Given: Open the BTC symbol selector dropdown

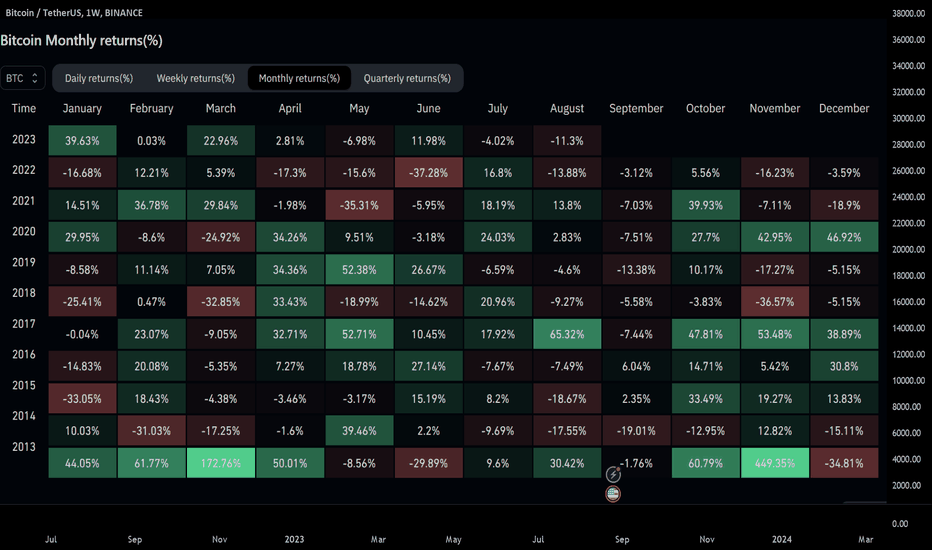Looking at the screenshot, I should 23,78.
